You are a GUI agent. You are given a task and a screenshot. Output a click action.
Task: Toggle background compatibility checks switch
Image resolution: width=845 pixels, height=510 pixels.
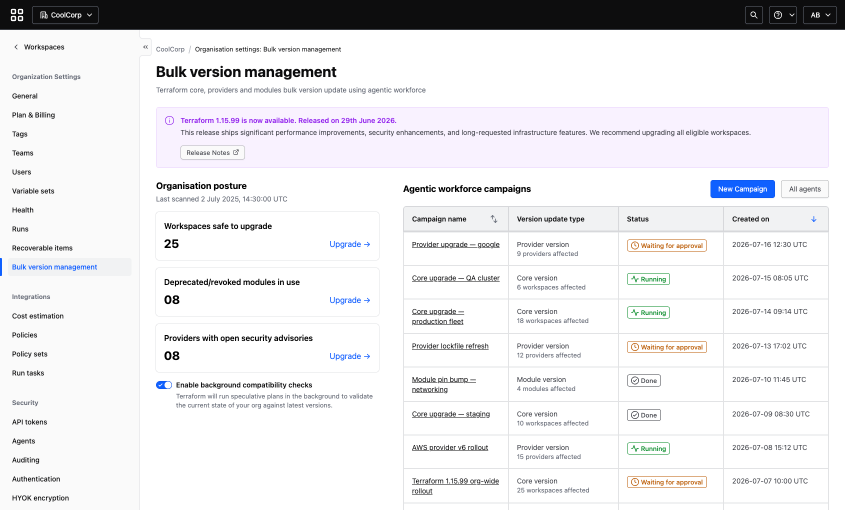[x=164, y=385]
